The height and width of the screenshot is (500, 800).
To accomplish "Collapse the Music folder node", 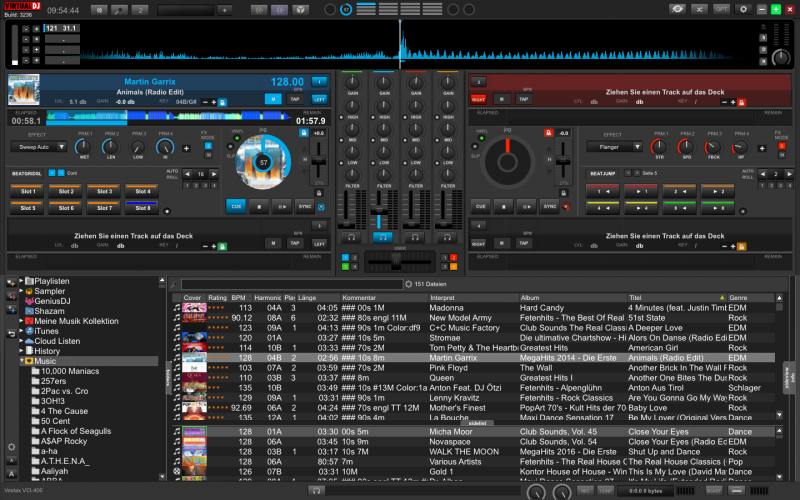I will click(x=21, y=360).
